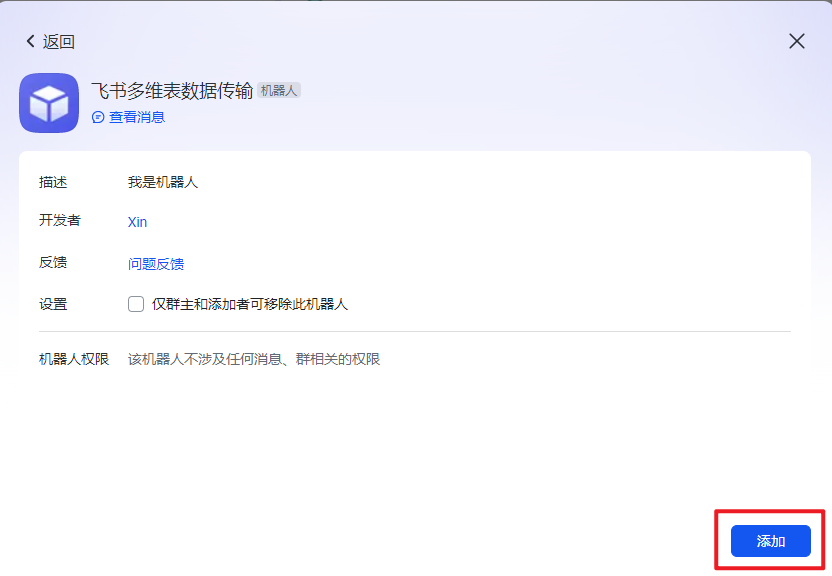This screenshot has width=832, height=576.
Task: Click the 添加 button to add bot
Action: [770, 541]
